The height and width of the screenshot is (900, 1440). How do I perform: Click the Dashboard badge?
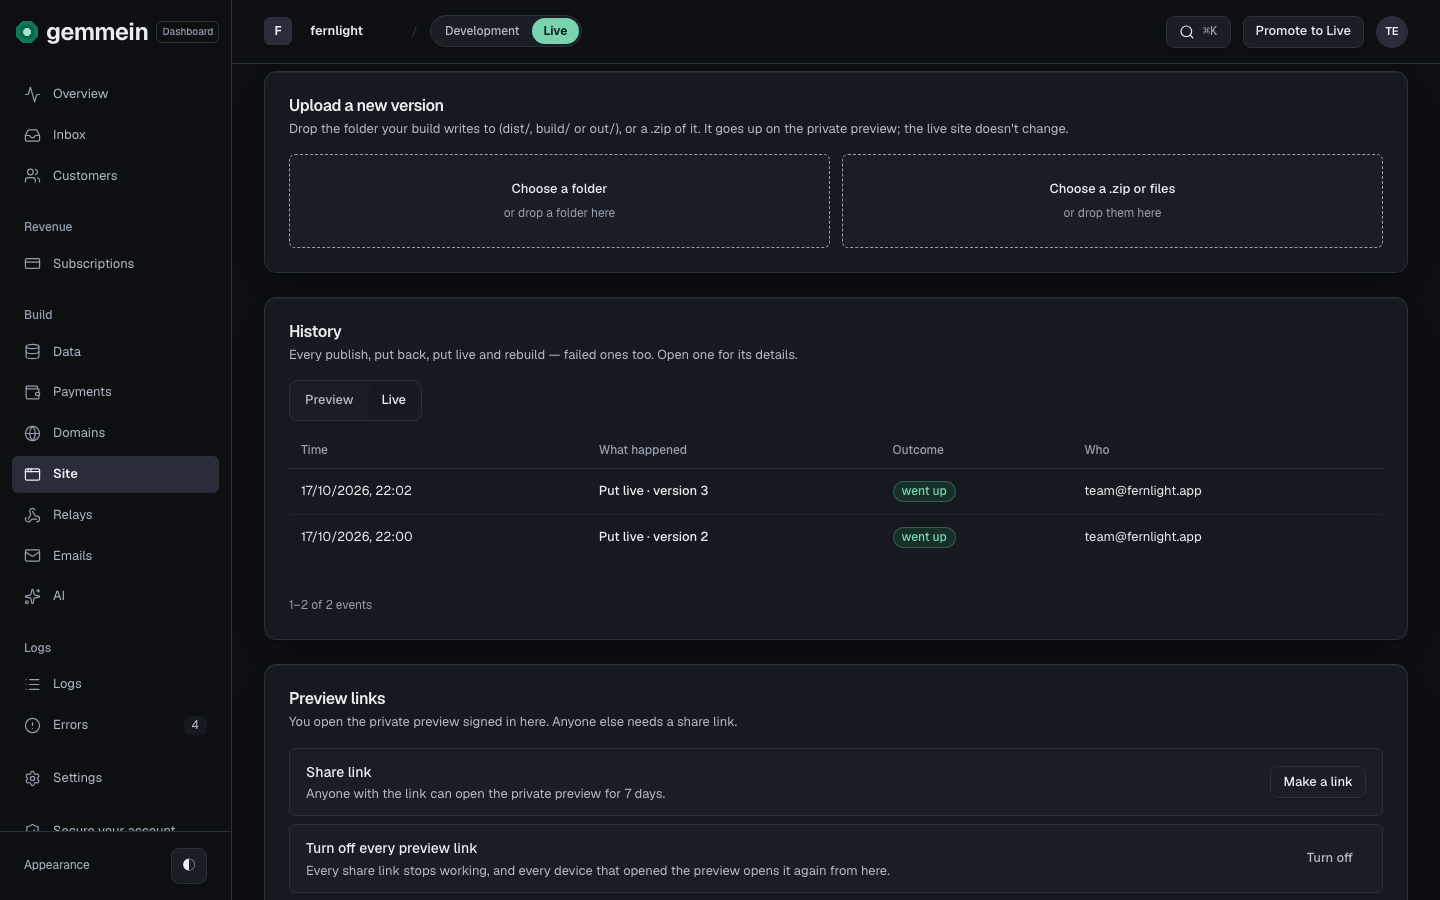tap(188, 32)
